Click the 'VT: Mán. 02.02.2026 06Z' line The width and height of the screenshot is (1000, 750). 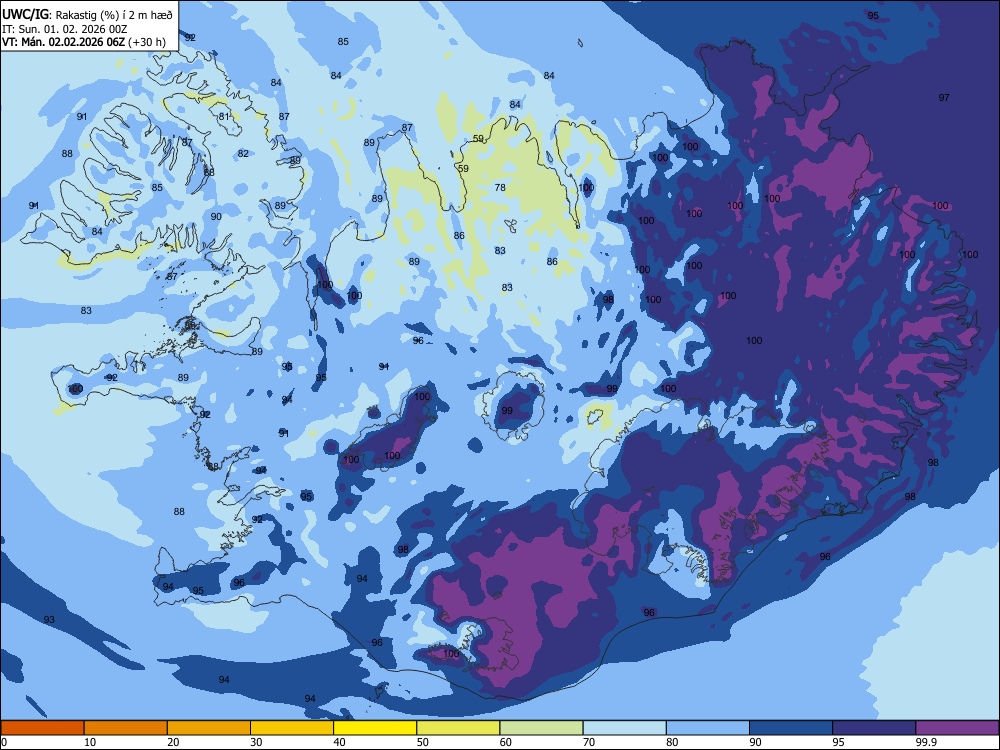(x=63, y=42)
